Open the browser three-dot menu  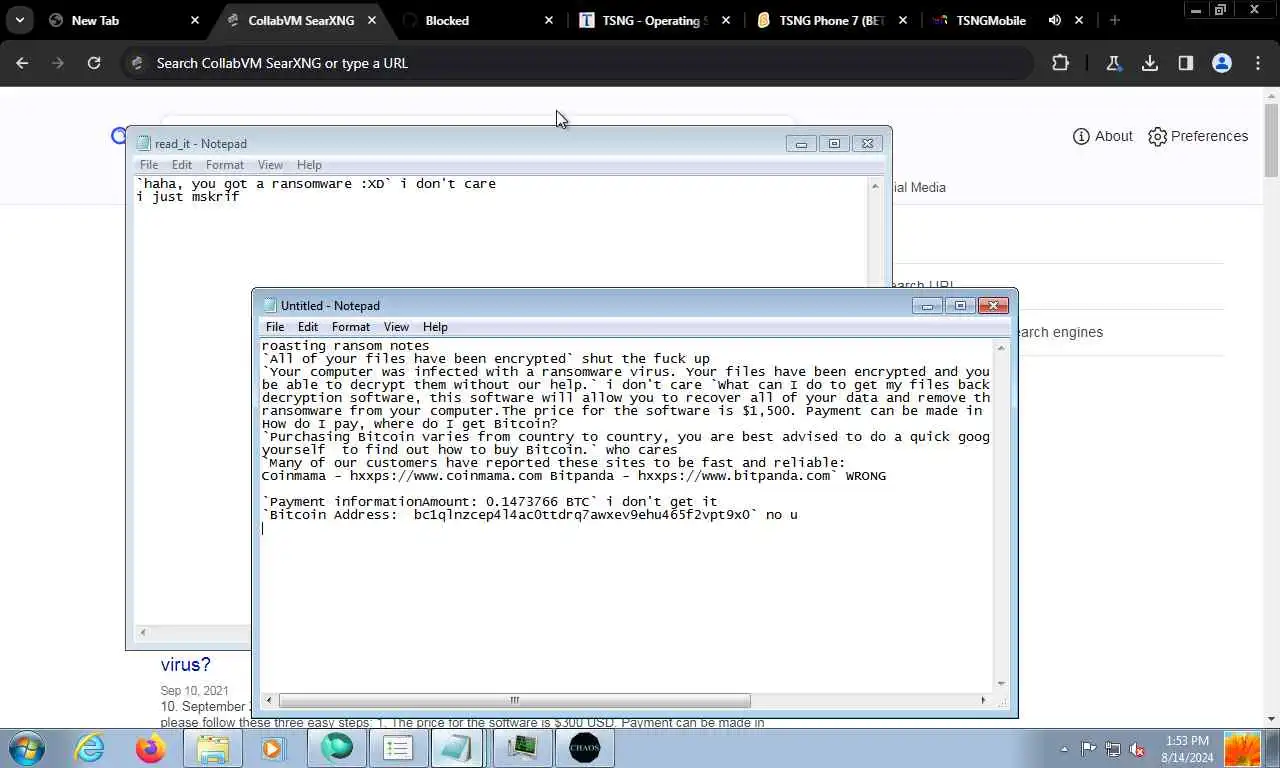[x=1258, y=63]
